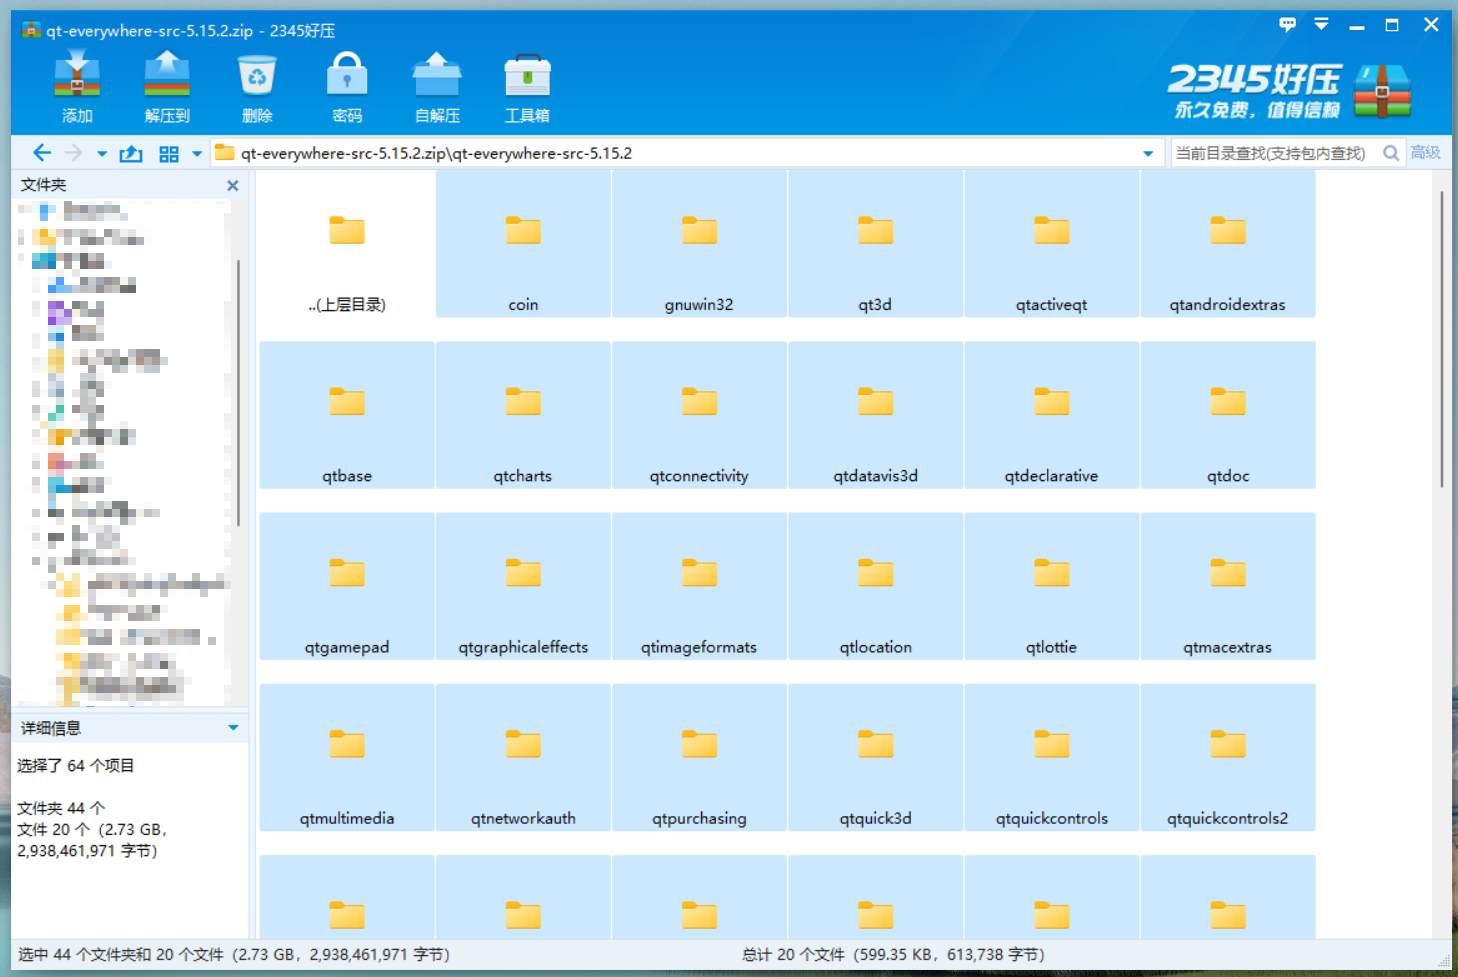This screenshot has width=1458, height=977.
Task: Go back with the left arrow
Action: (x=41, y=153)
